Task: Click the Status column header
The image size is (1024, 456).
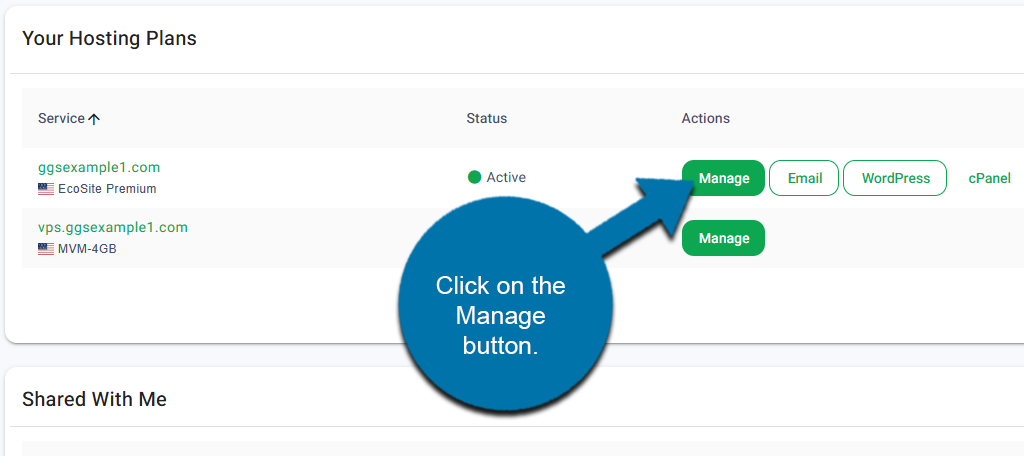Action: [x=486, y=118]
